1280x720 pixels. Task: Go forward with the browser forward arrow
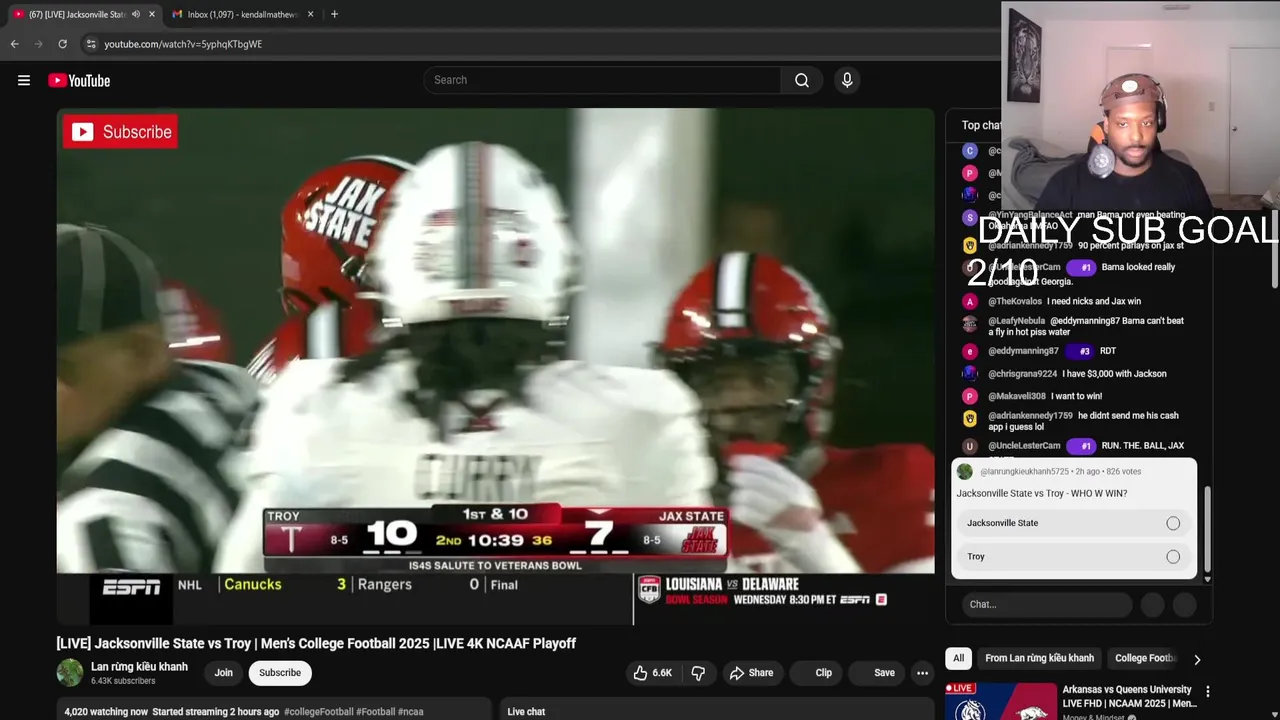click(39, 44)
